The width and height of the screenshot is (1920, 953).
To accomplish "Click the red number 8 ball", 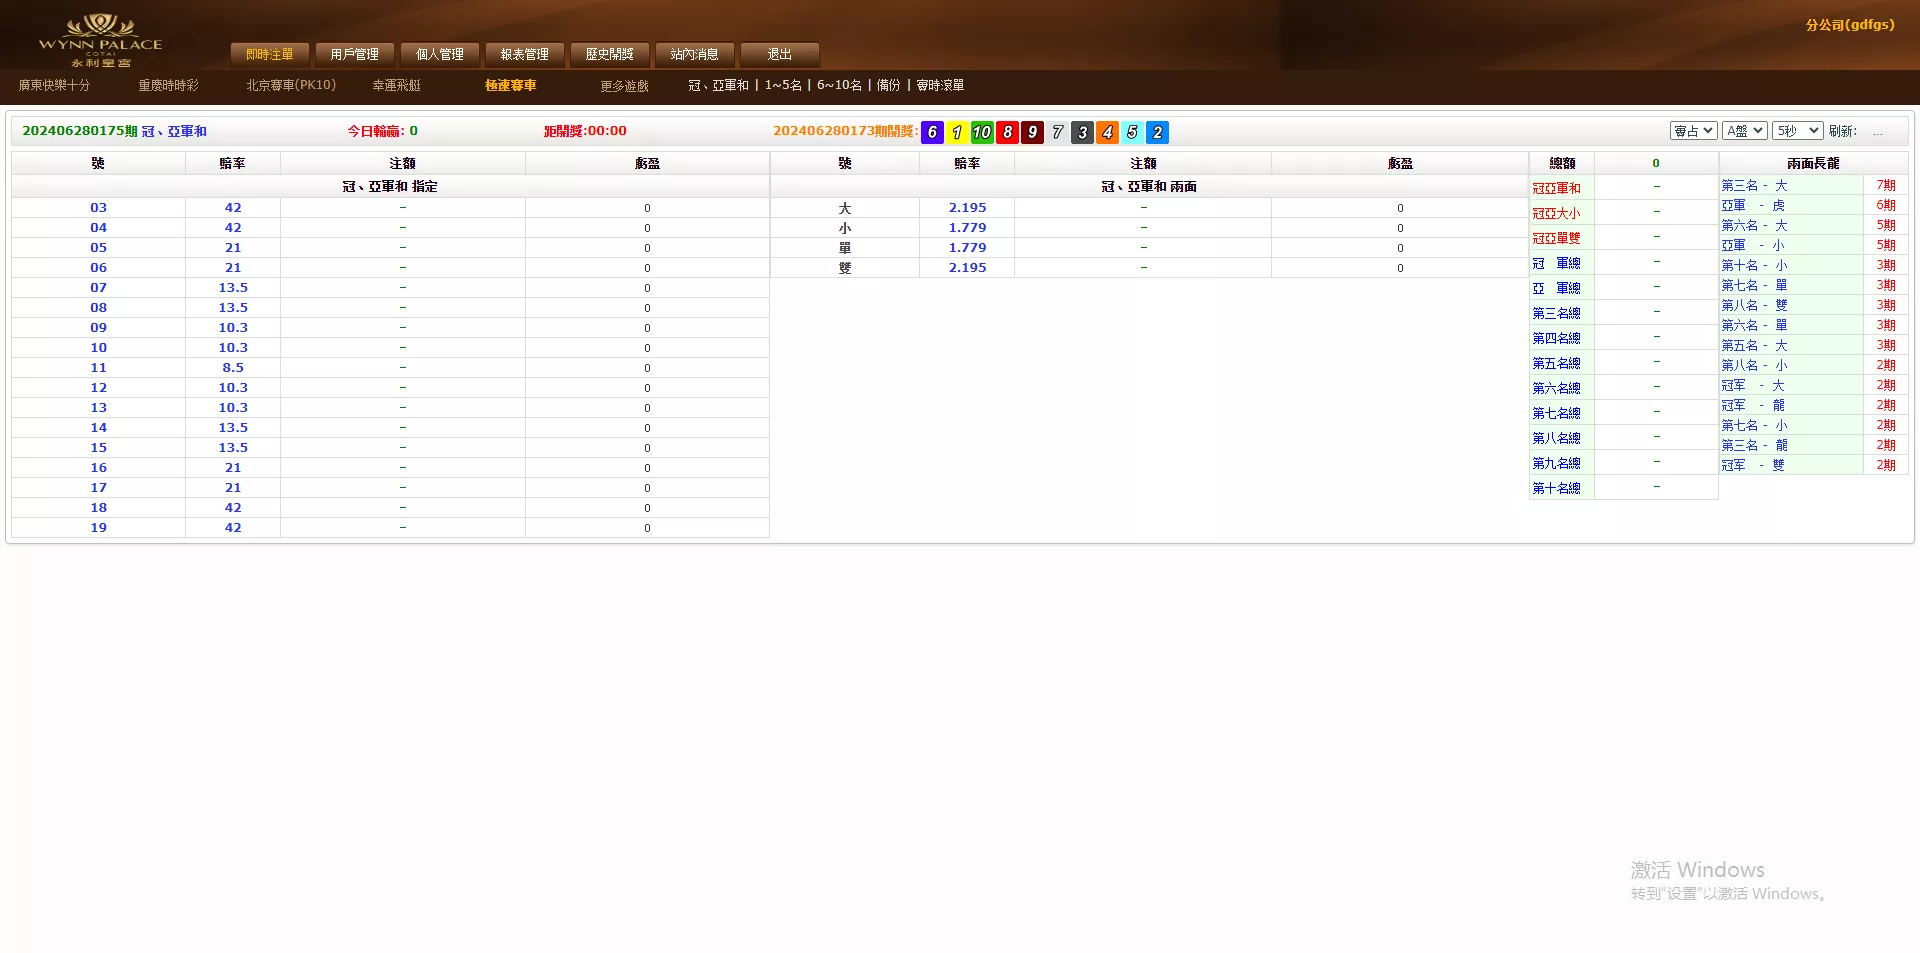I will click(x=1007, y=132).
